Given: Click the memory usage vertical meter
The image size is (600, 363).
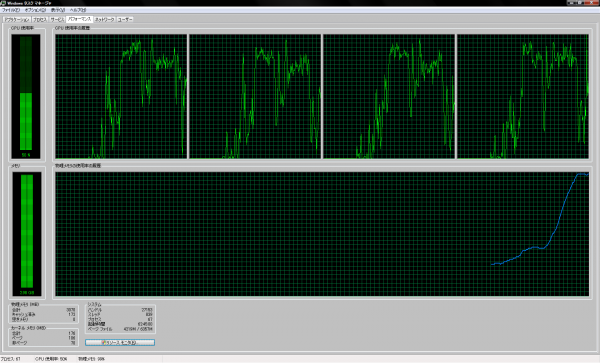Looking at the screenshot, I should [x=26, y=234].
